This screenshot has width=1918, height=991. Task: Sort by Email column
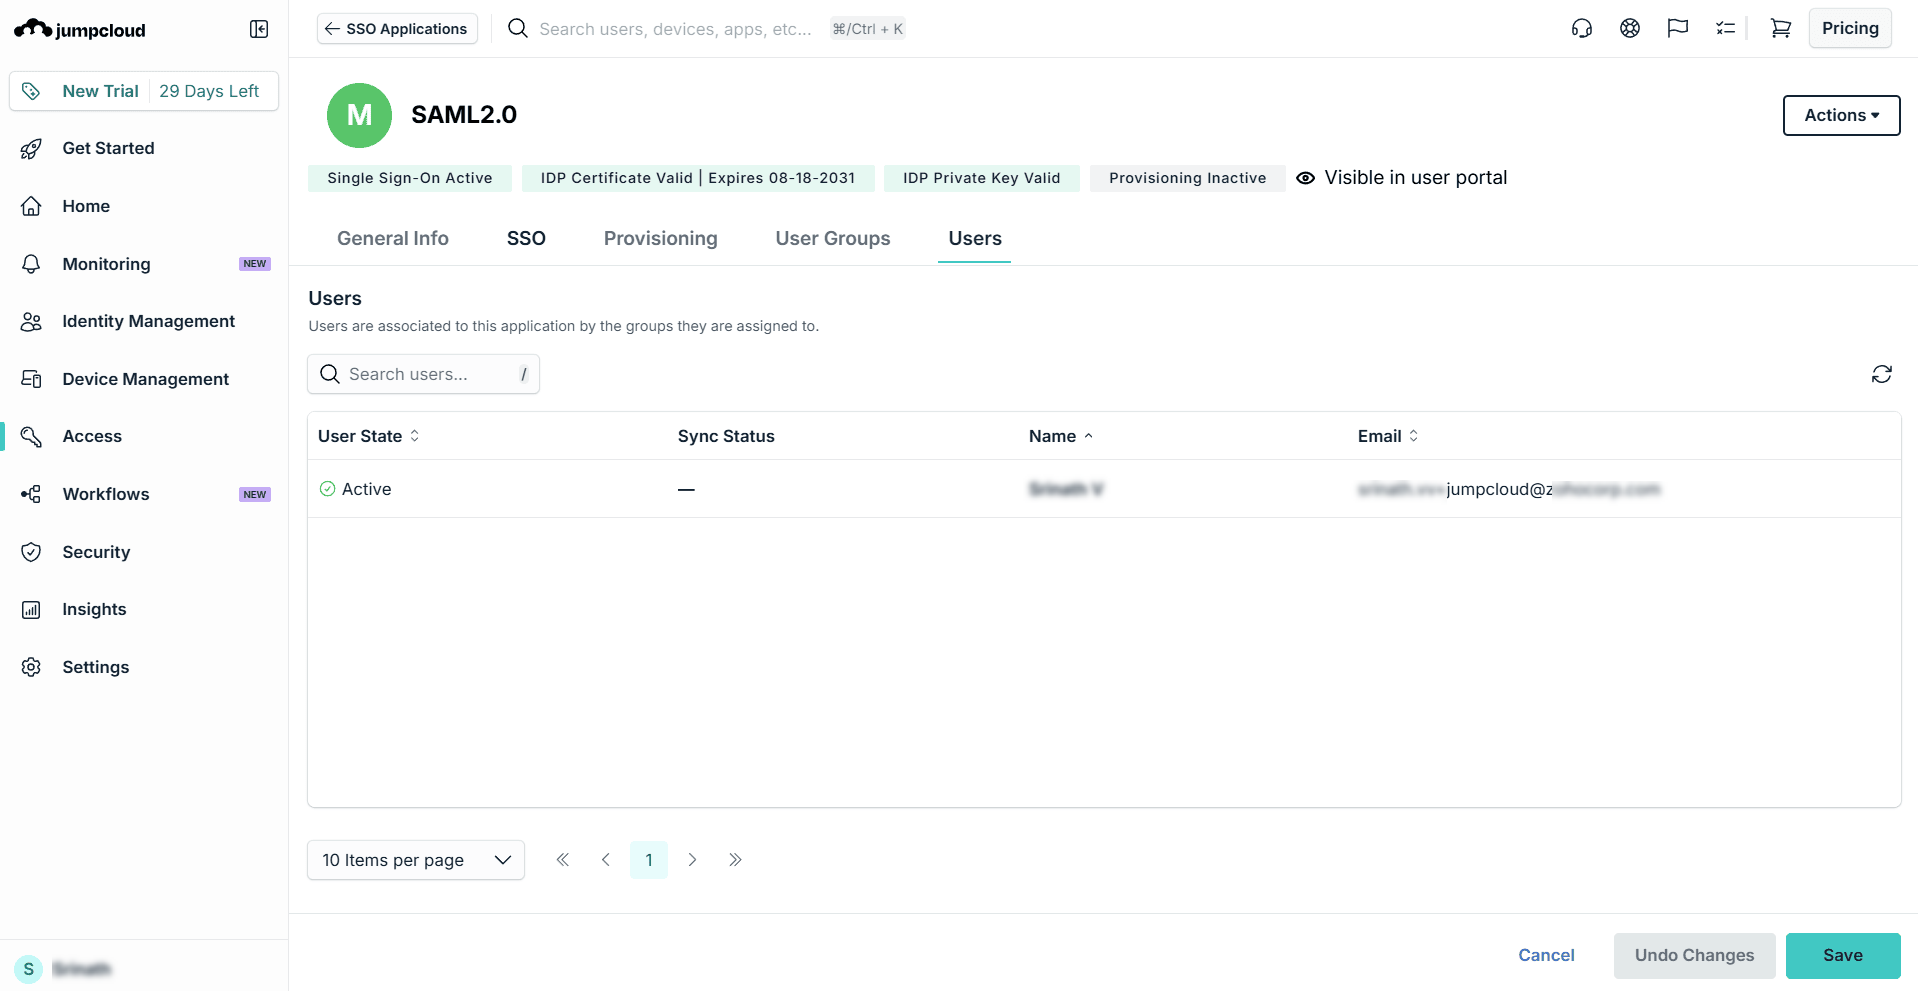[x=1388, y=436]
